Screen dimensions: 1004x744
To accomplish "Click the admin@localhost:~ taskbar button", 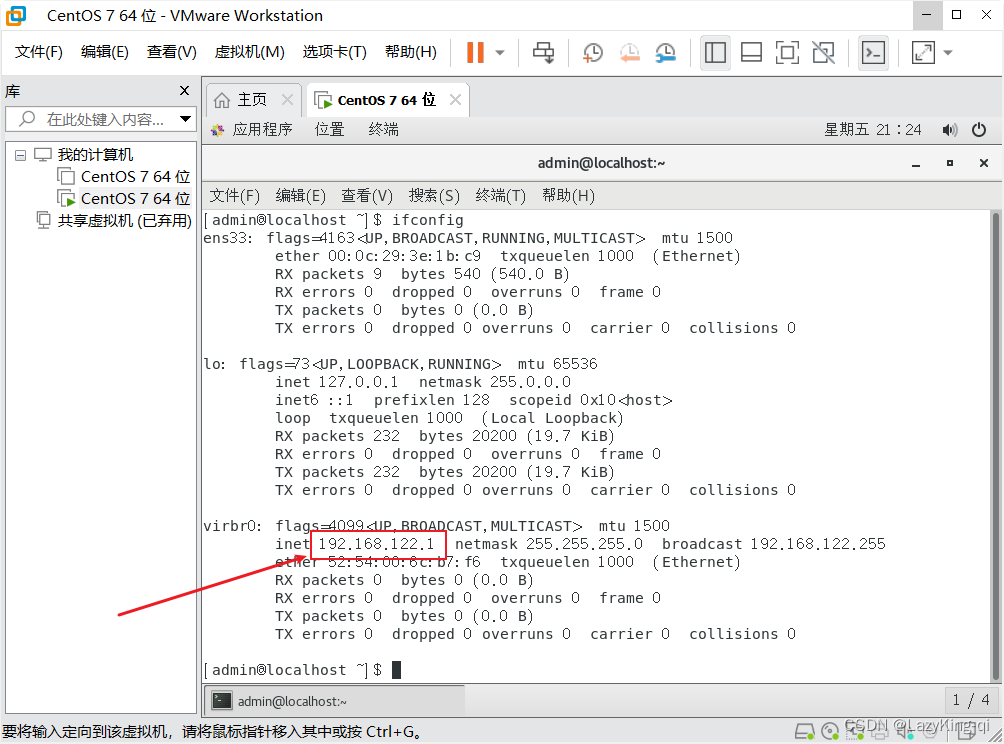I will click(x=335, y=701).
